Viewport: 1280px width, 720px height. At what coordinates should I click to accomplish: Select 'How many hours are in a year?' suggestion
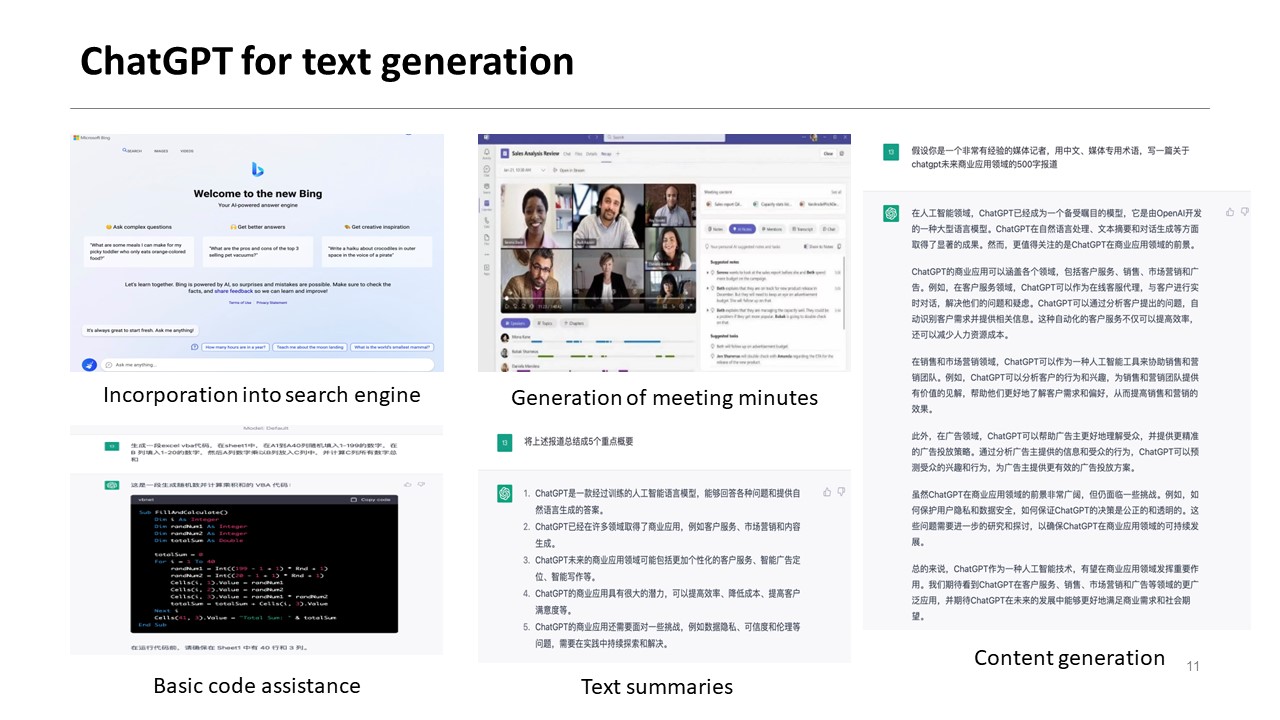coord(235,347)
